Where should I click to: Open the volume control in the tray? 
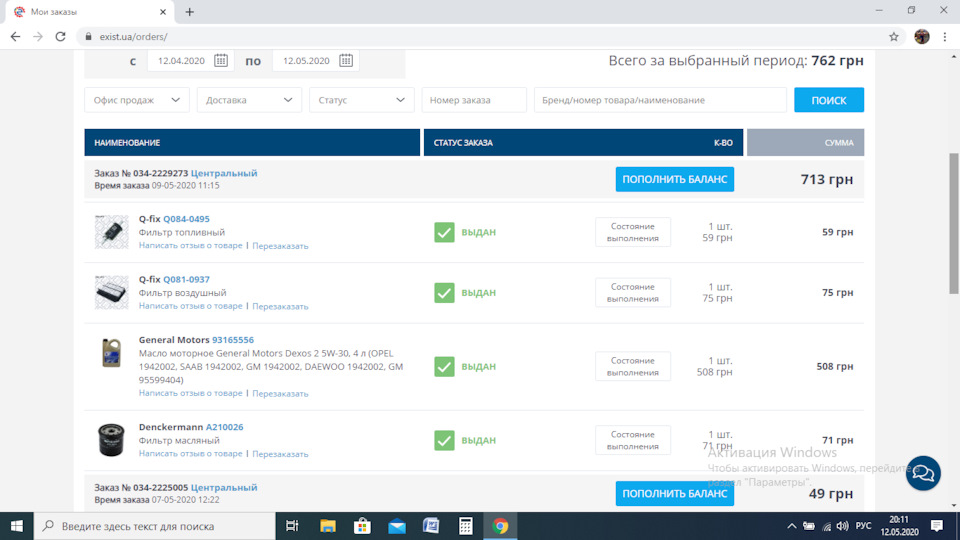(x=842, y=526)
